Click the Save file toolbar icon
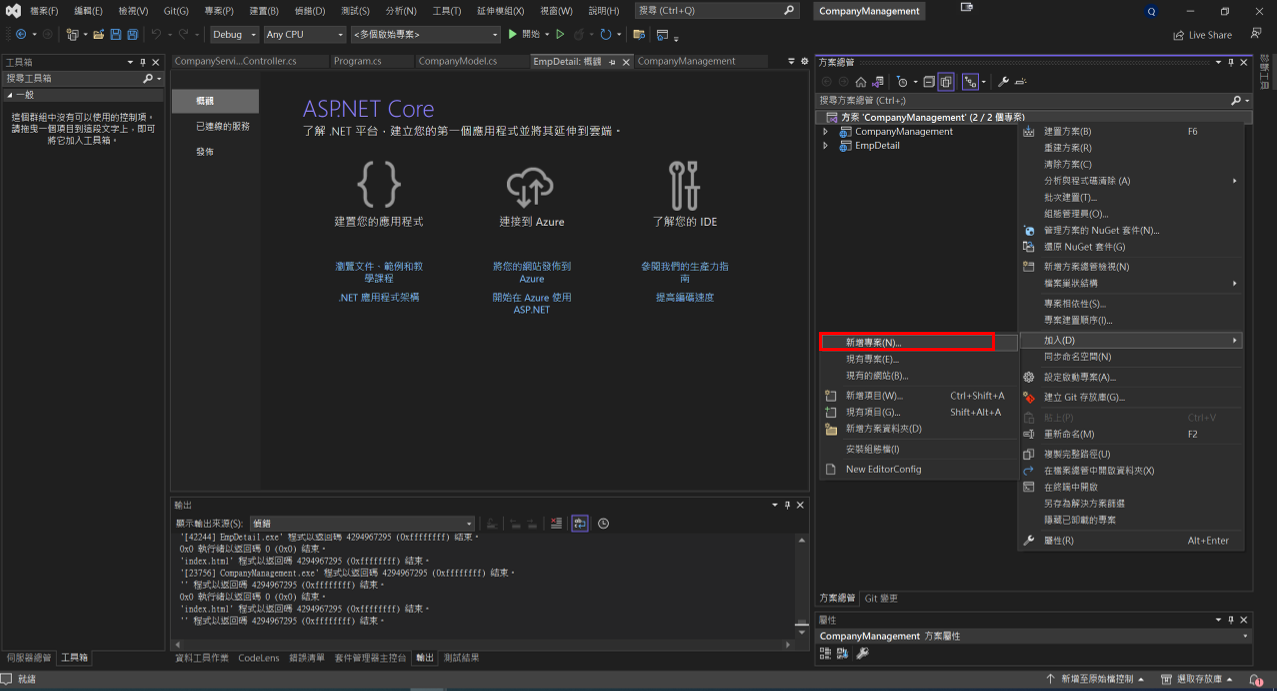This screenshot has width=1277, height=691. [x=116, y=34]
